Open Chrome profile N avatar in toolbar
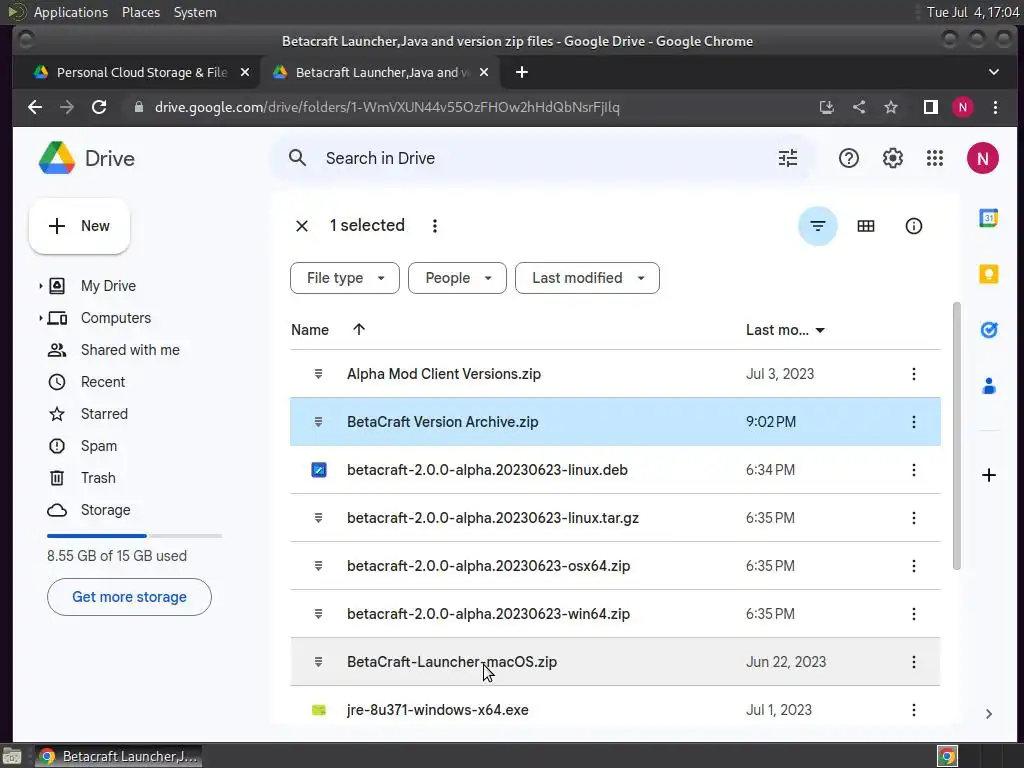Image resolution: width=1024 pixels, height=768 pixels. (x=963, y=107)
